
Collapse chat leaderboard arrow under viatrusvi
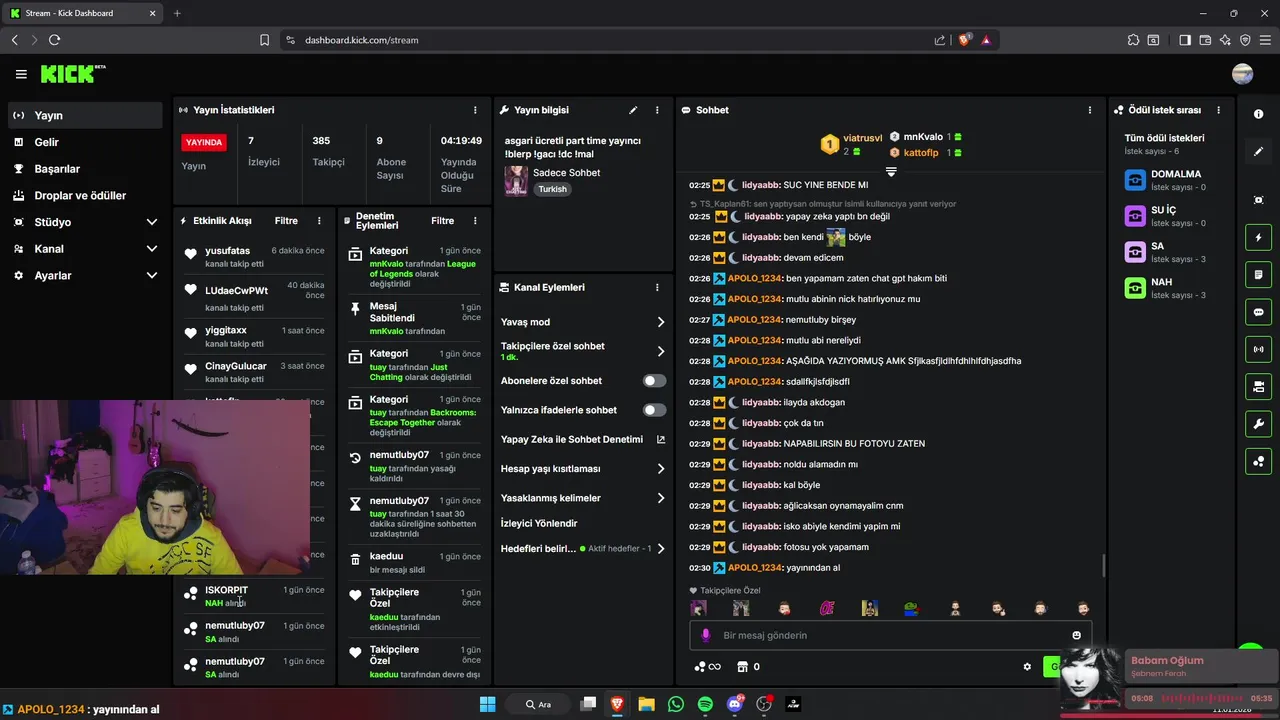coord(891,172)
